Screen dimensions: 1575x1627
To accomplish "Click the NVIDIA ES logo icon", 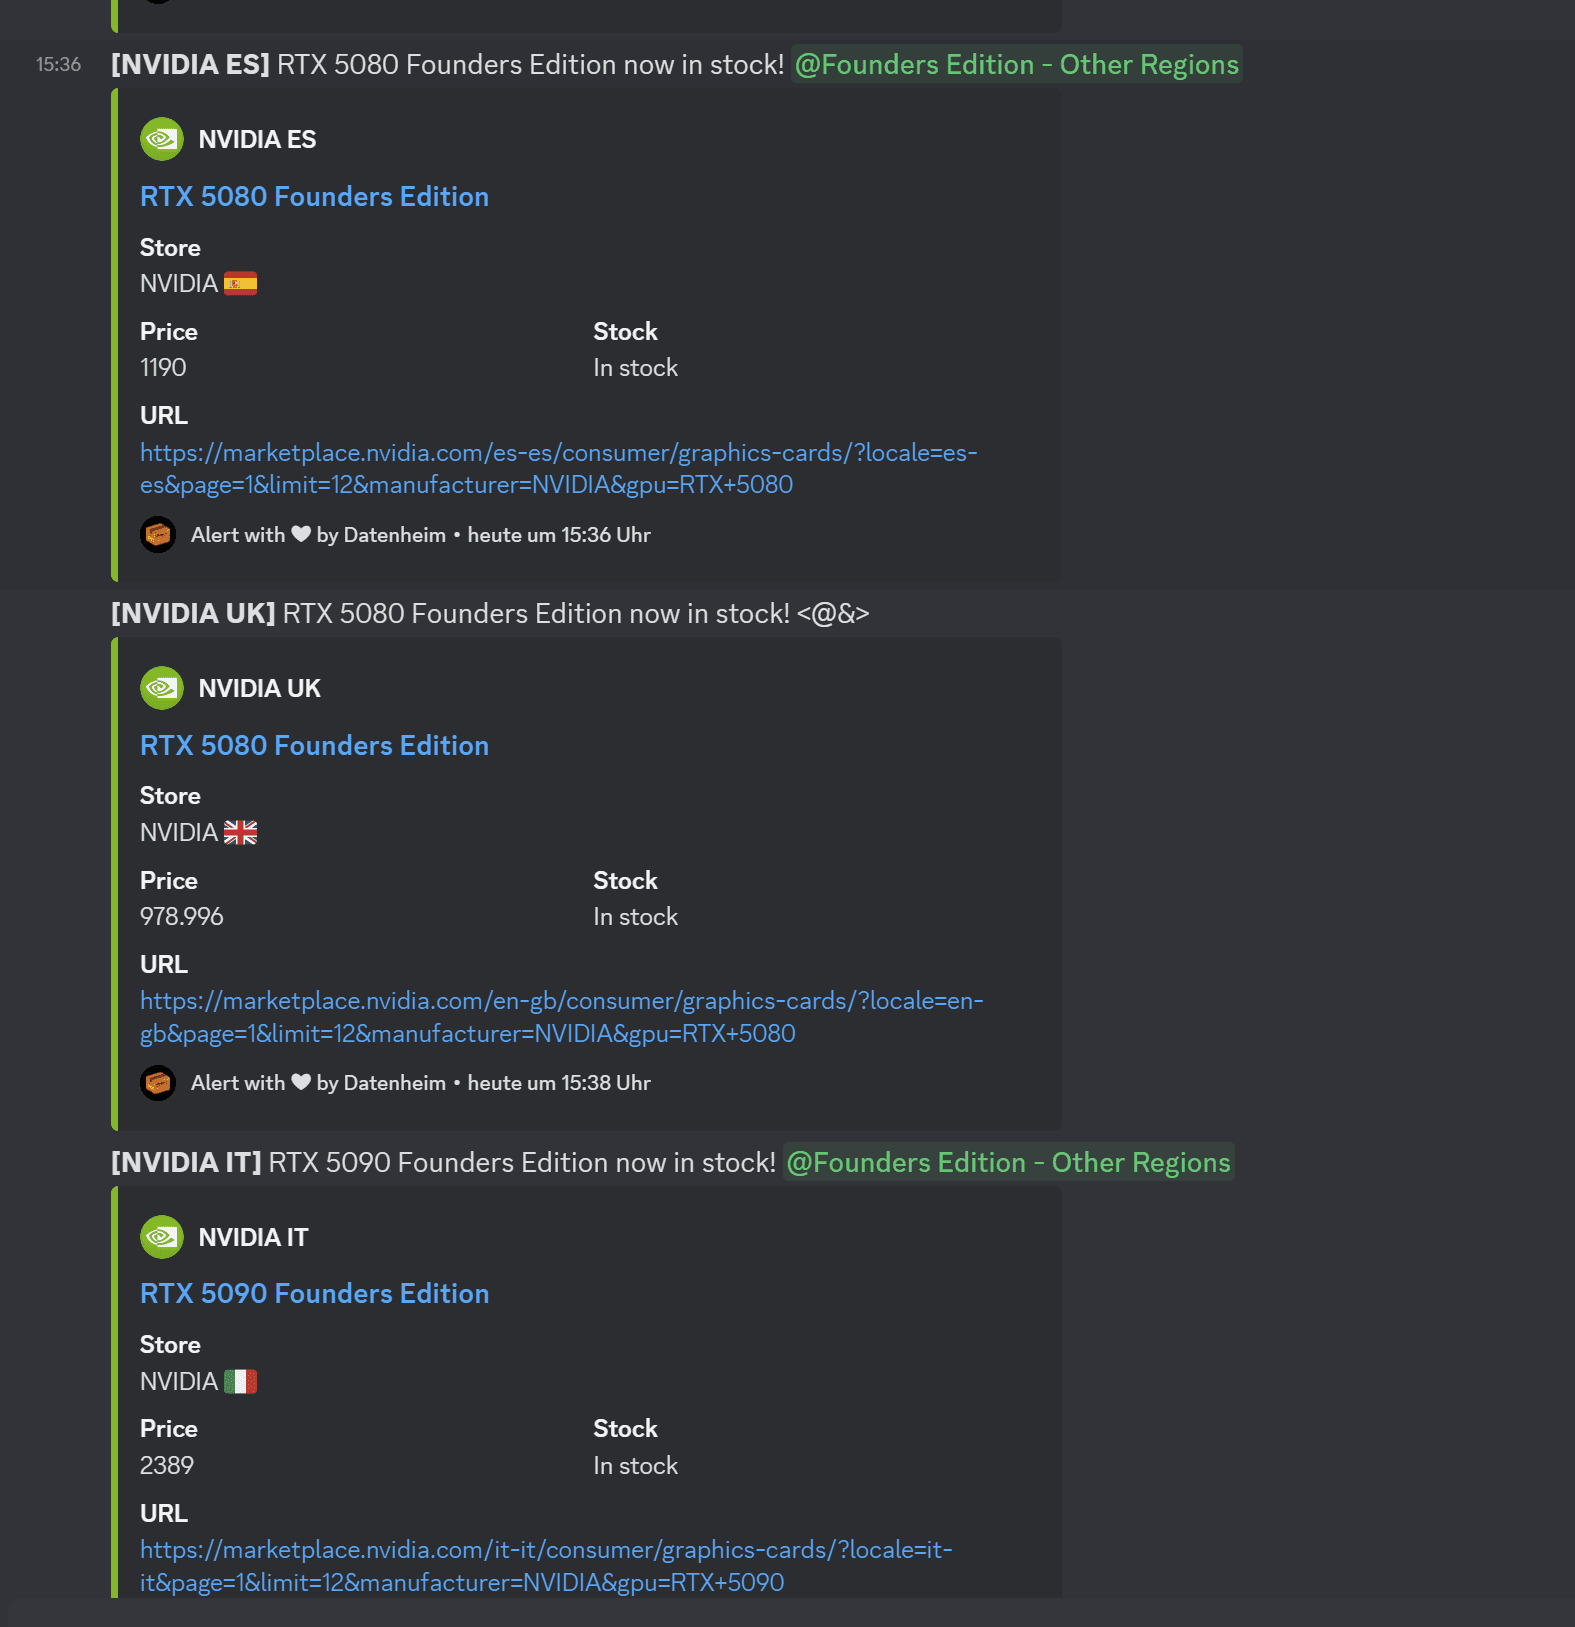I will click(x=161, y=139).
